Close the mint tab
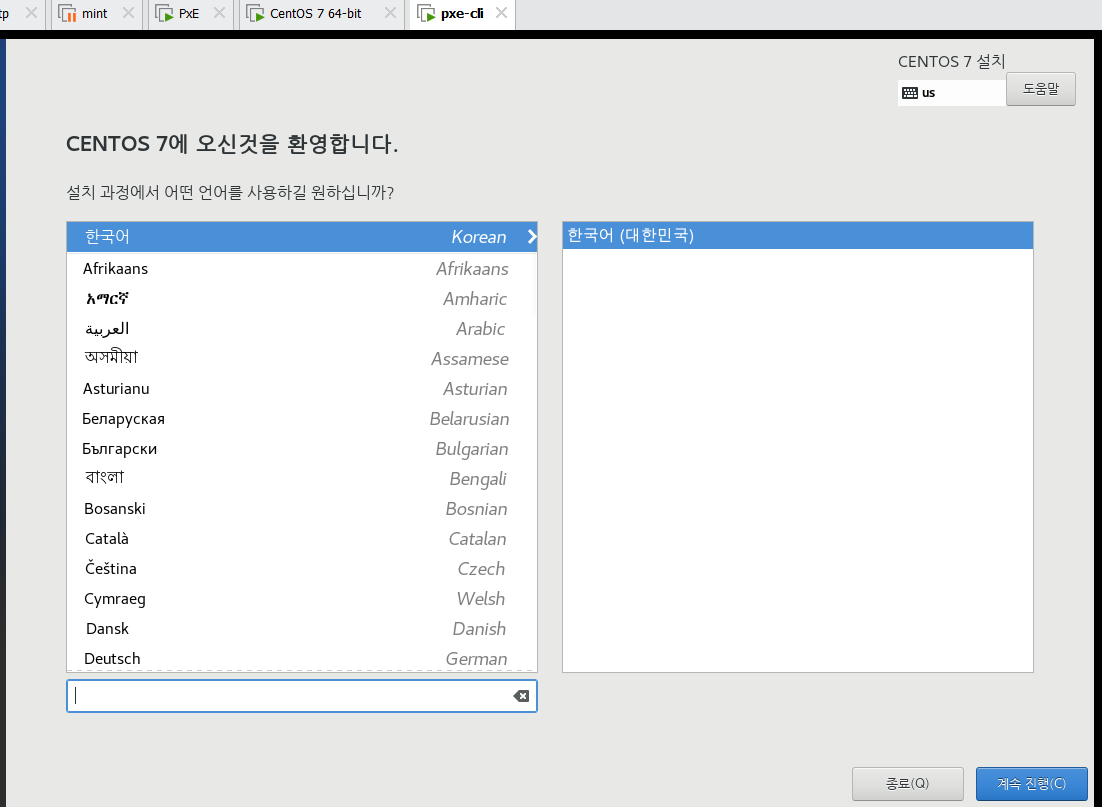The height and width of the screenshot is (807, 1102). pos(128,13)
